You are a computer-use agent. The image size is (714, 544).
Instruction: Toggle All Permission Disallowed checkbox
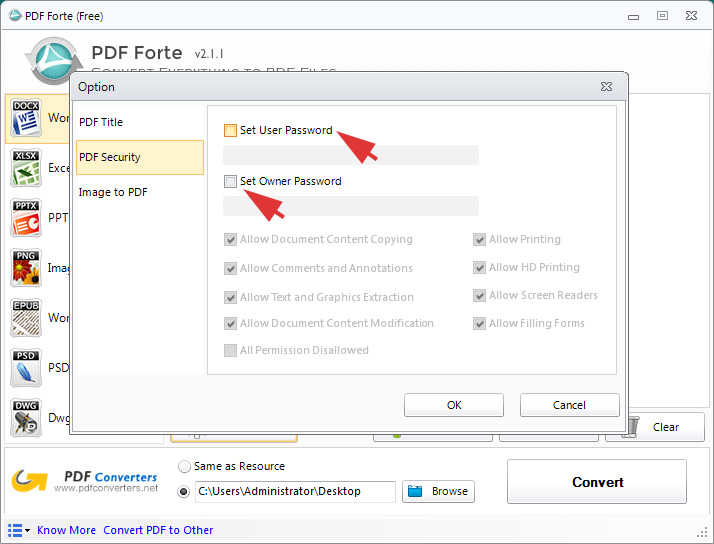(x=230, y=350)
